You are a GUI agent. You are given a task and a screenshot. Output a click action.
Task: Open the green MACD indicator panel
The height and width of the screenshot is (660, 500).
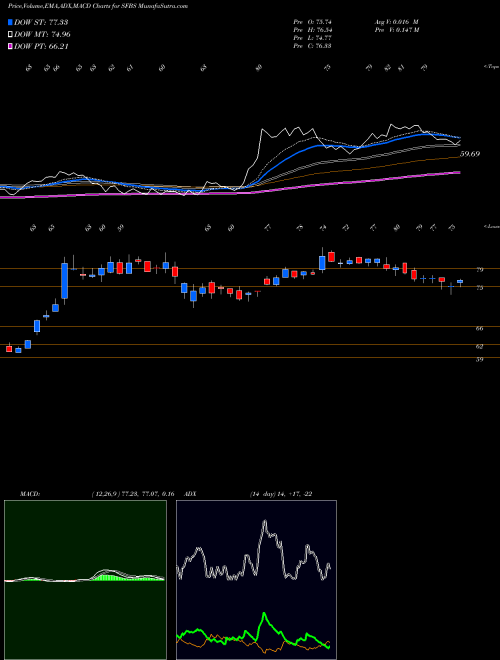point(85,580)
